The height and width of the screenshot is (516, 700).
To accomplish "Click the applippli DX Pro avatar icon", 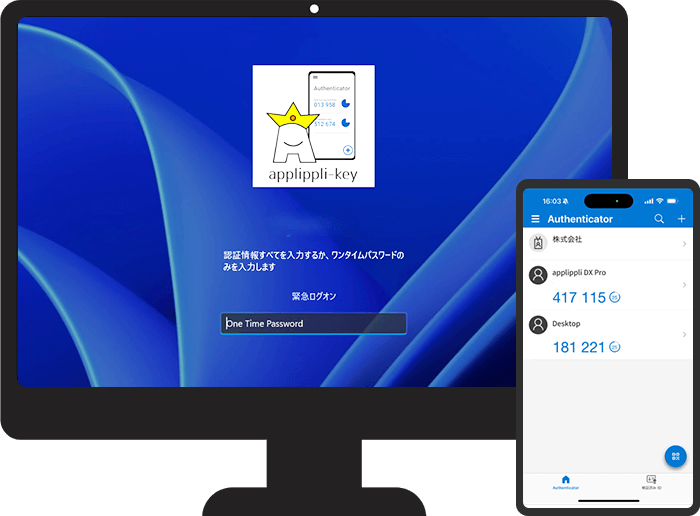I will click(538, 275).
